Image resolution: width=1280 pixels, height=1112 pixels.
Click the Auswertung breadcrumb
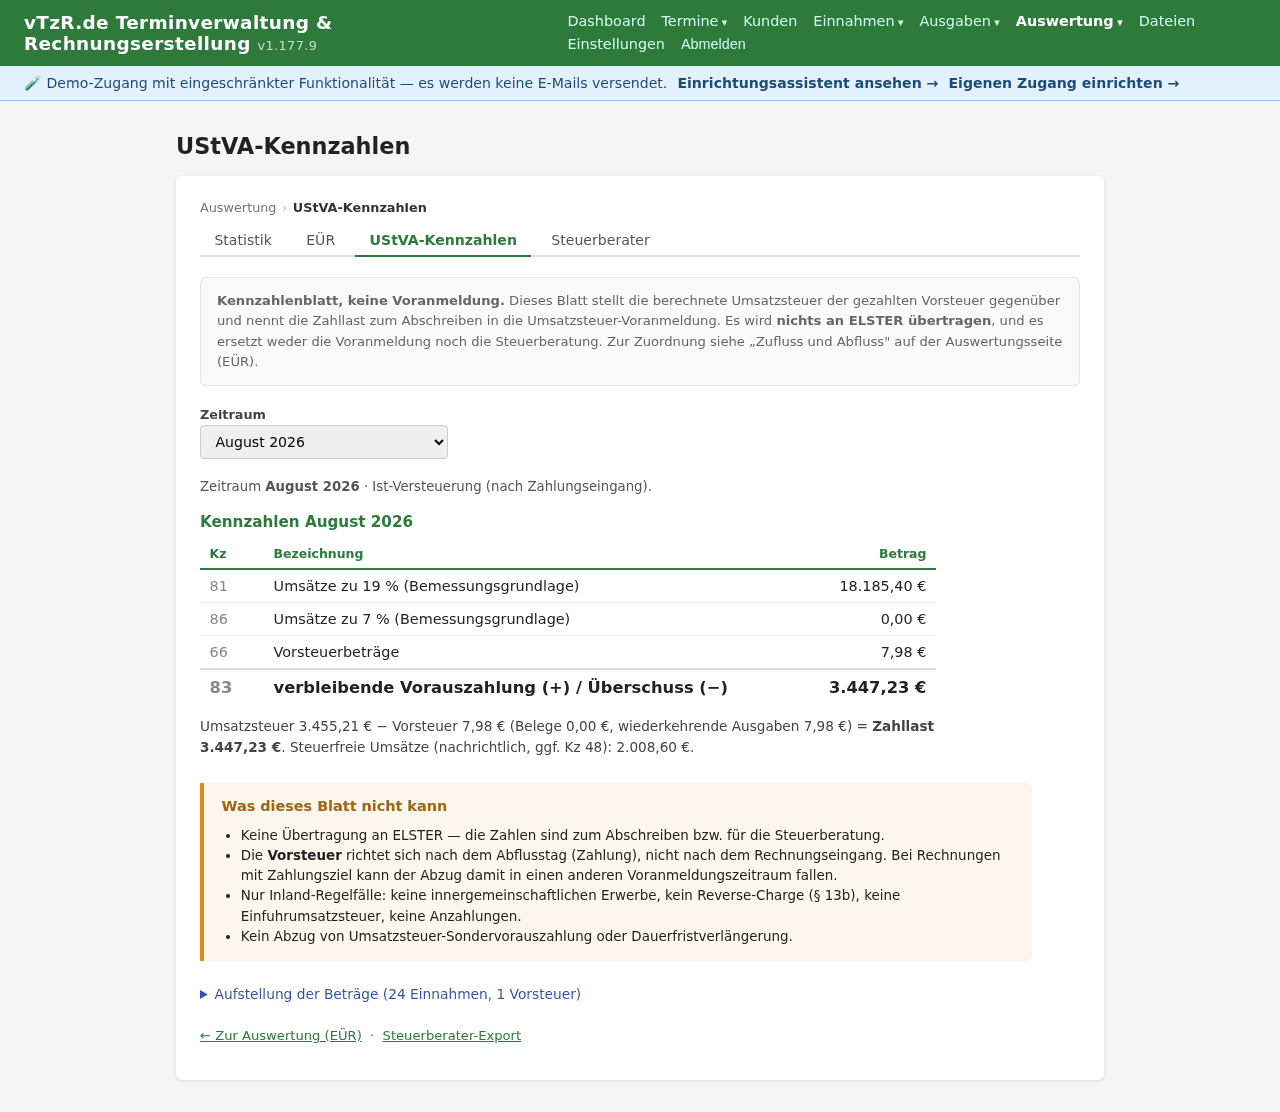pos(238,208)
